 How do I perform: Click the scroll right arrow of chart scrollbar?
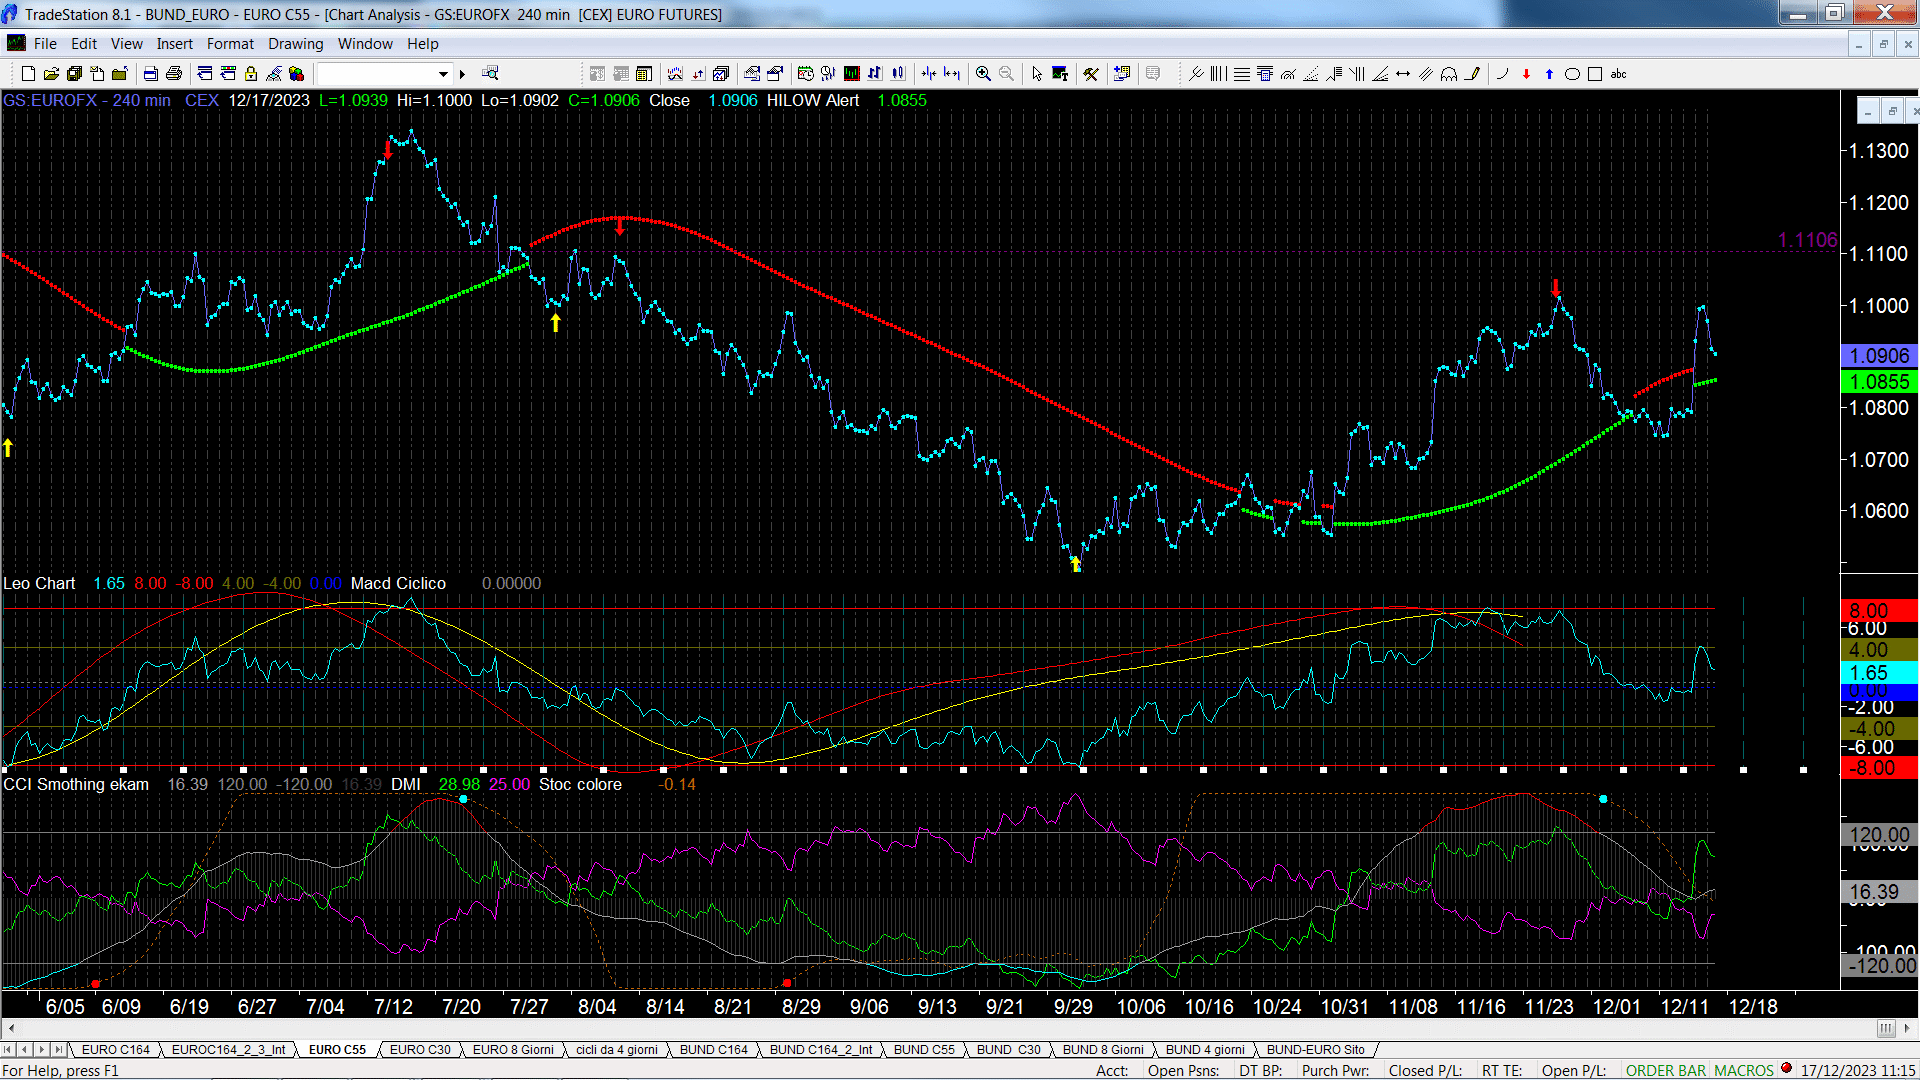pos(1907,1028)
